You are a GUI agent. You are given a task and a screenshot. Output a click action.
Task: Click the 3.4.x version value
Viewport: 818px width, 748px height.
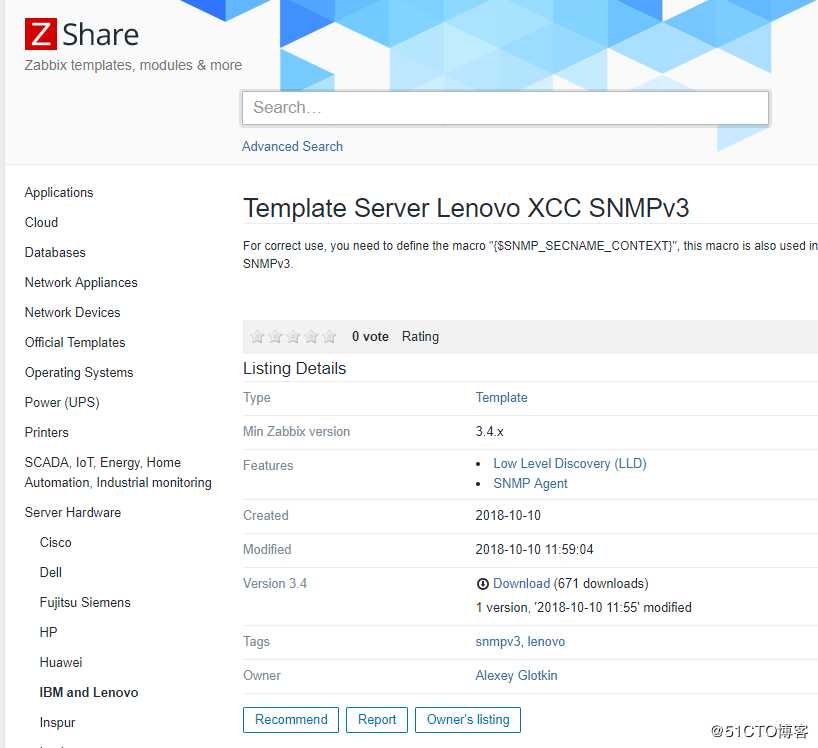click(489, 431)
